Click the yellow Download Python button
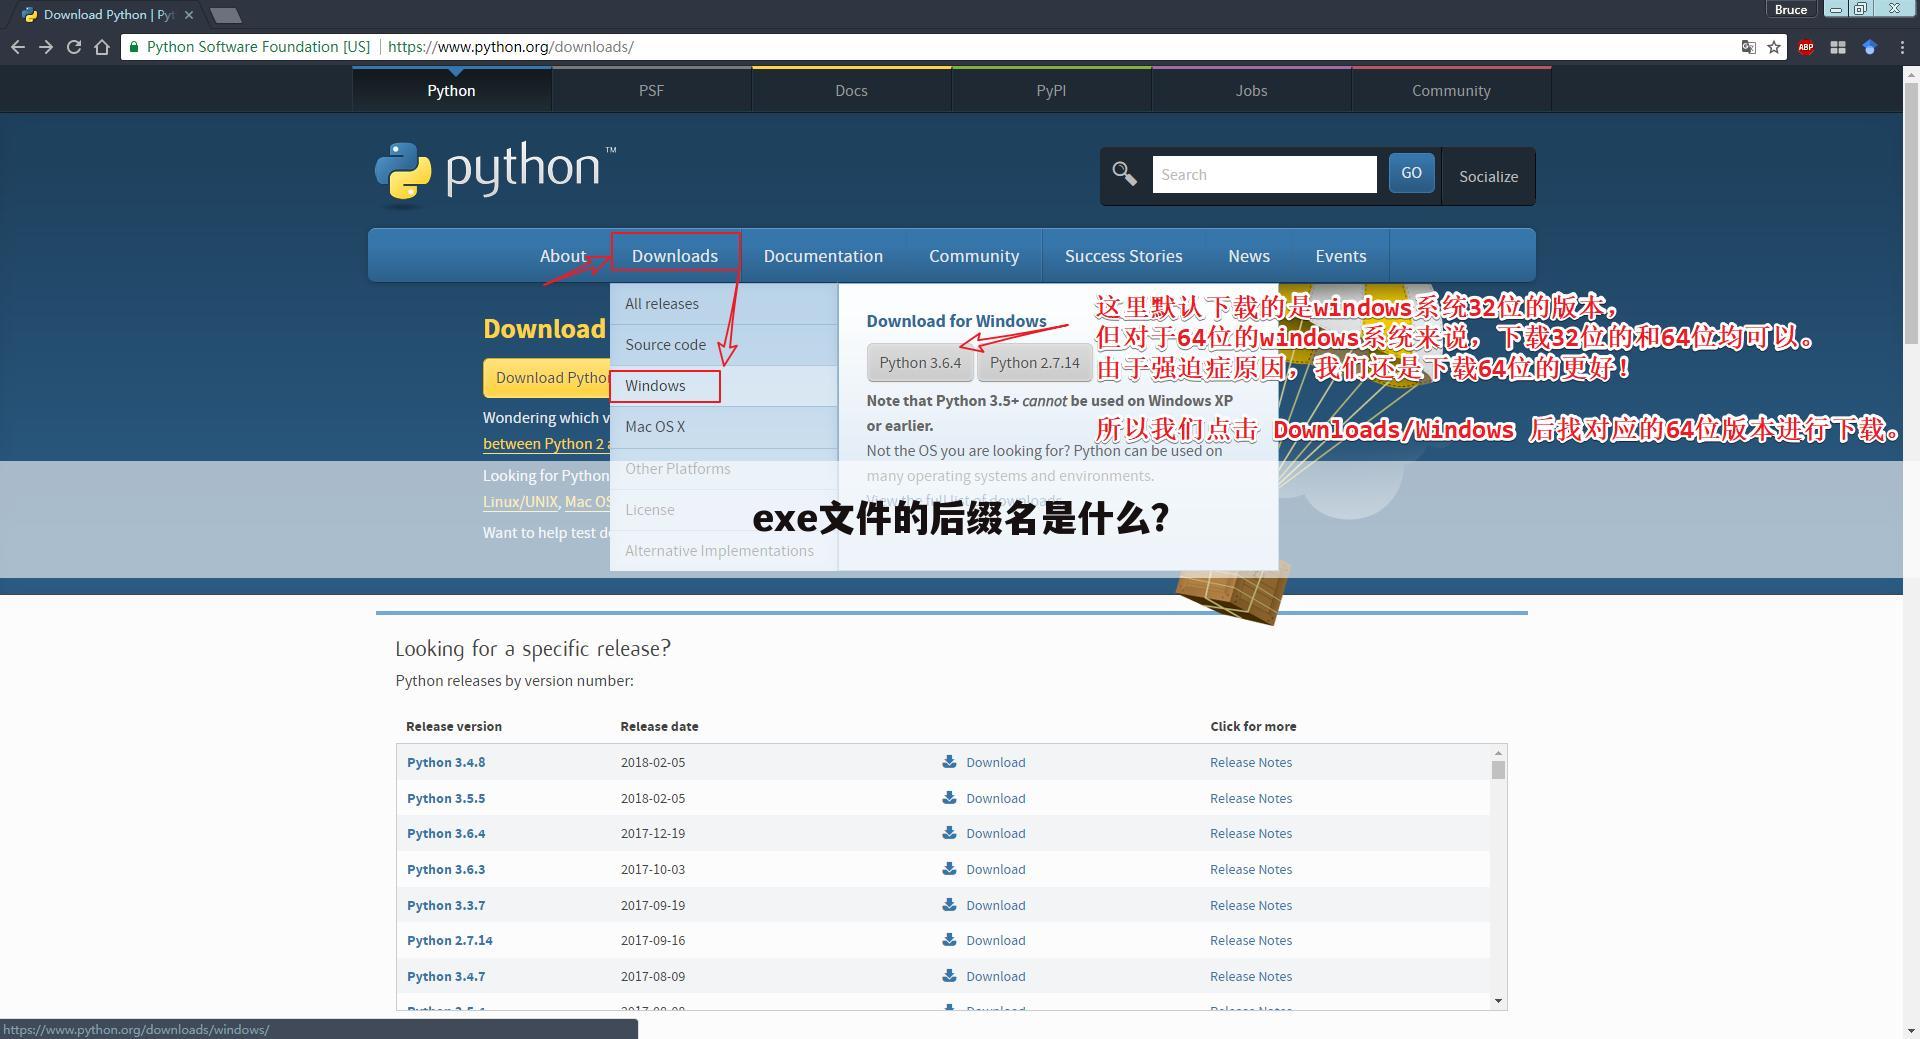The image size is (1920, 1039). point(547,378)
